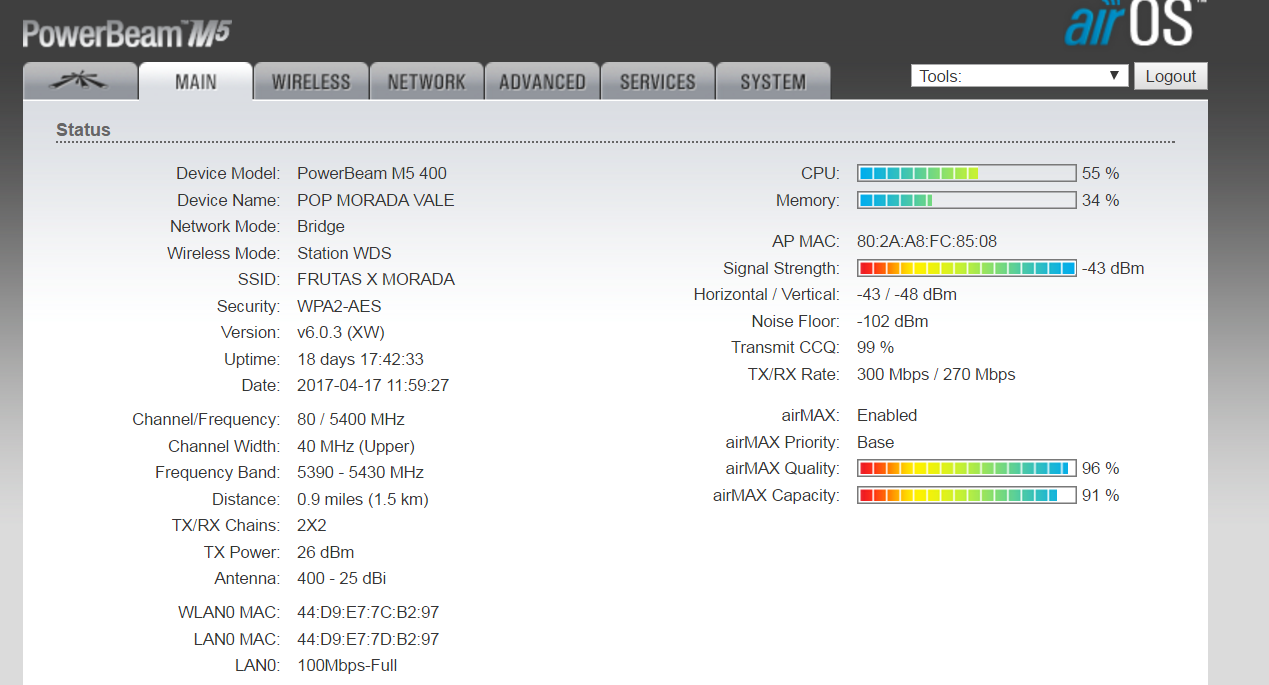Click Distance value 0.9 miles (1.5 km)
Screen dimensions: 1269x685
pyautogui.click(x=363, y=499)
